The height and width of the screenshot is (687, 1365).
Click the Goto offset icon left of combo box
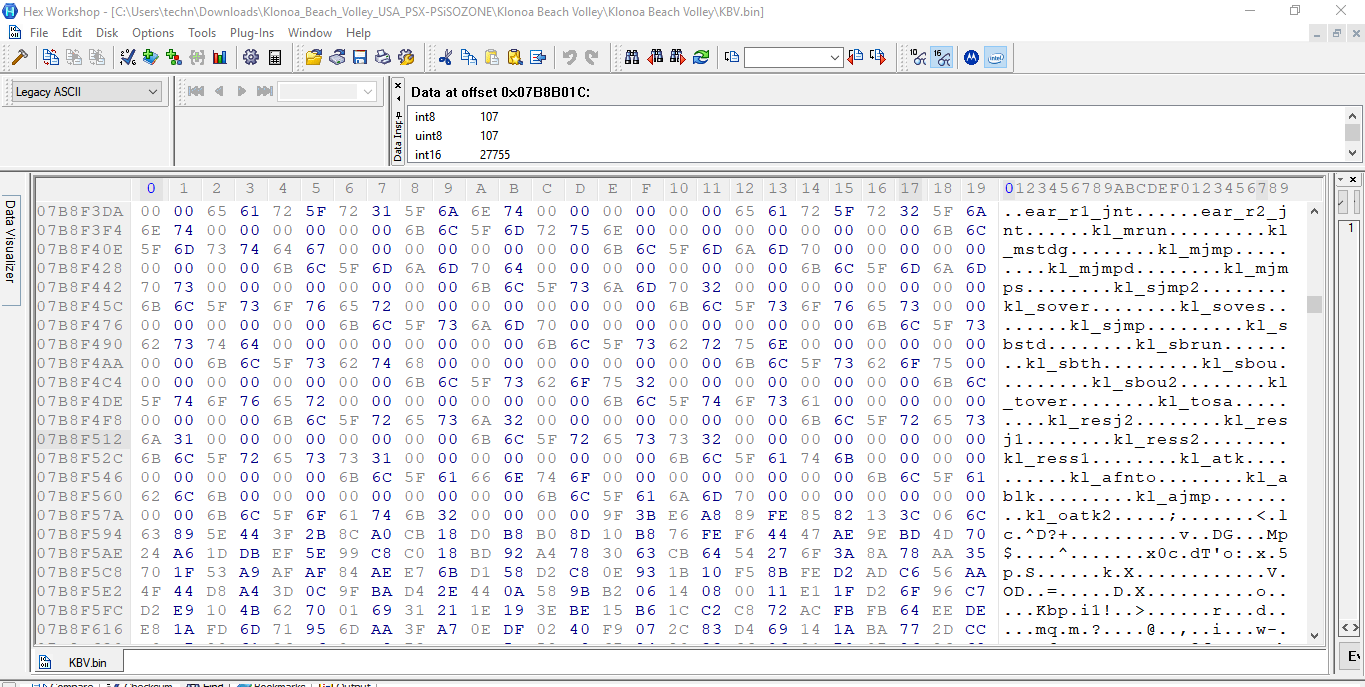(x=732, y=57)
